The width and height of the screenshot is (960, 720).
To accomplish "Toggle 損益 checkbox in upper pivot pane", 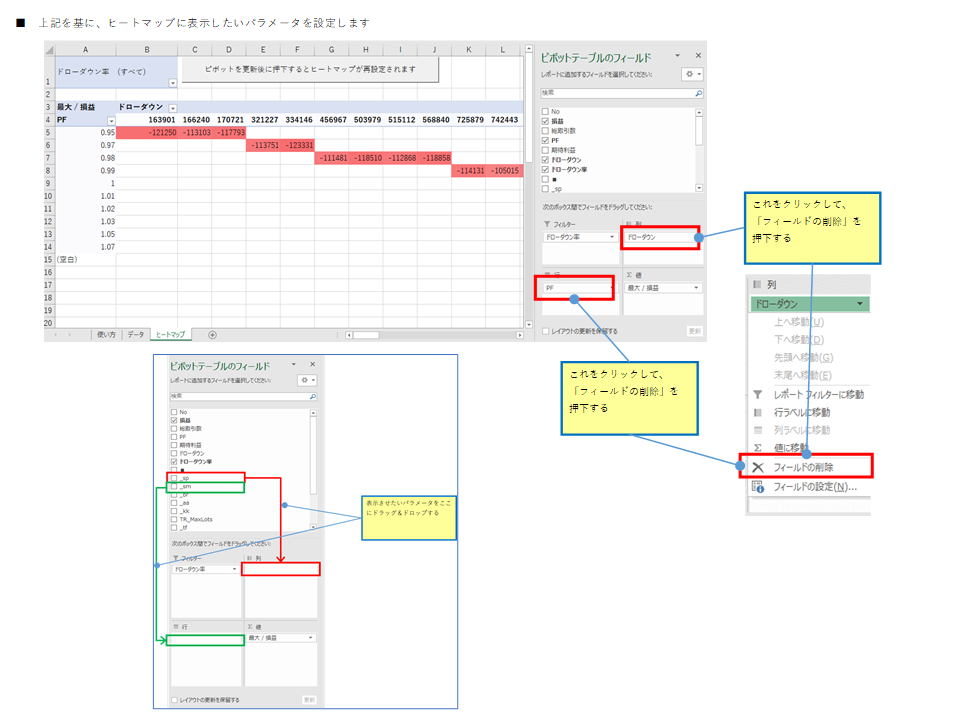I will pyautogui.click(x=546, y=121).
